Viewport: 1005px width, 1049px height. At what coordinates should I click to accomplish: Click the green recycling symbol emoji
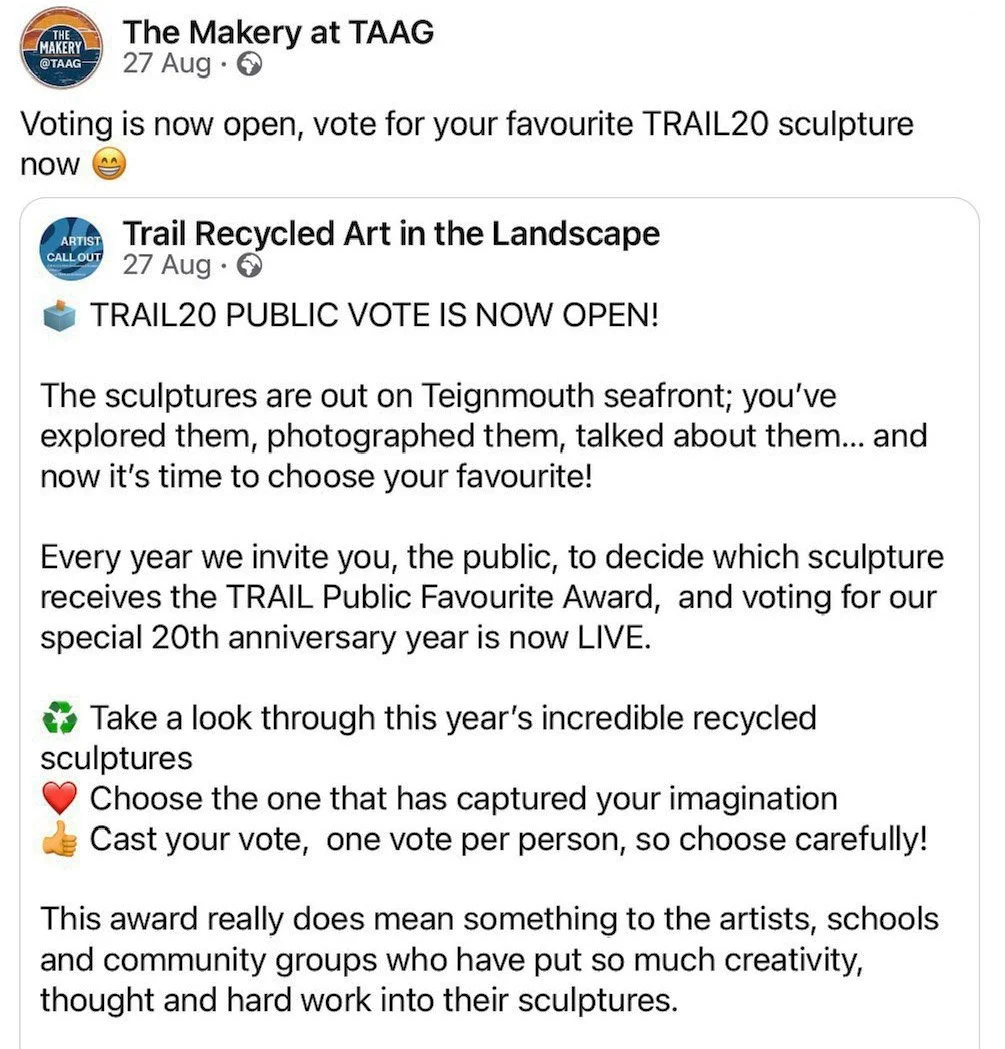pyautogui.click(x=60, y=719)
